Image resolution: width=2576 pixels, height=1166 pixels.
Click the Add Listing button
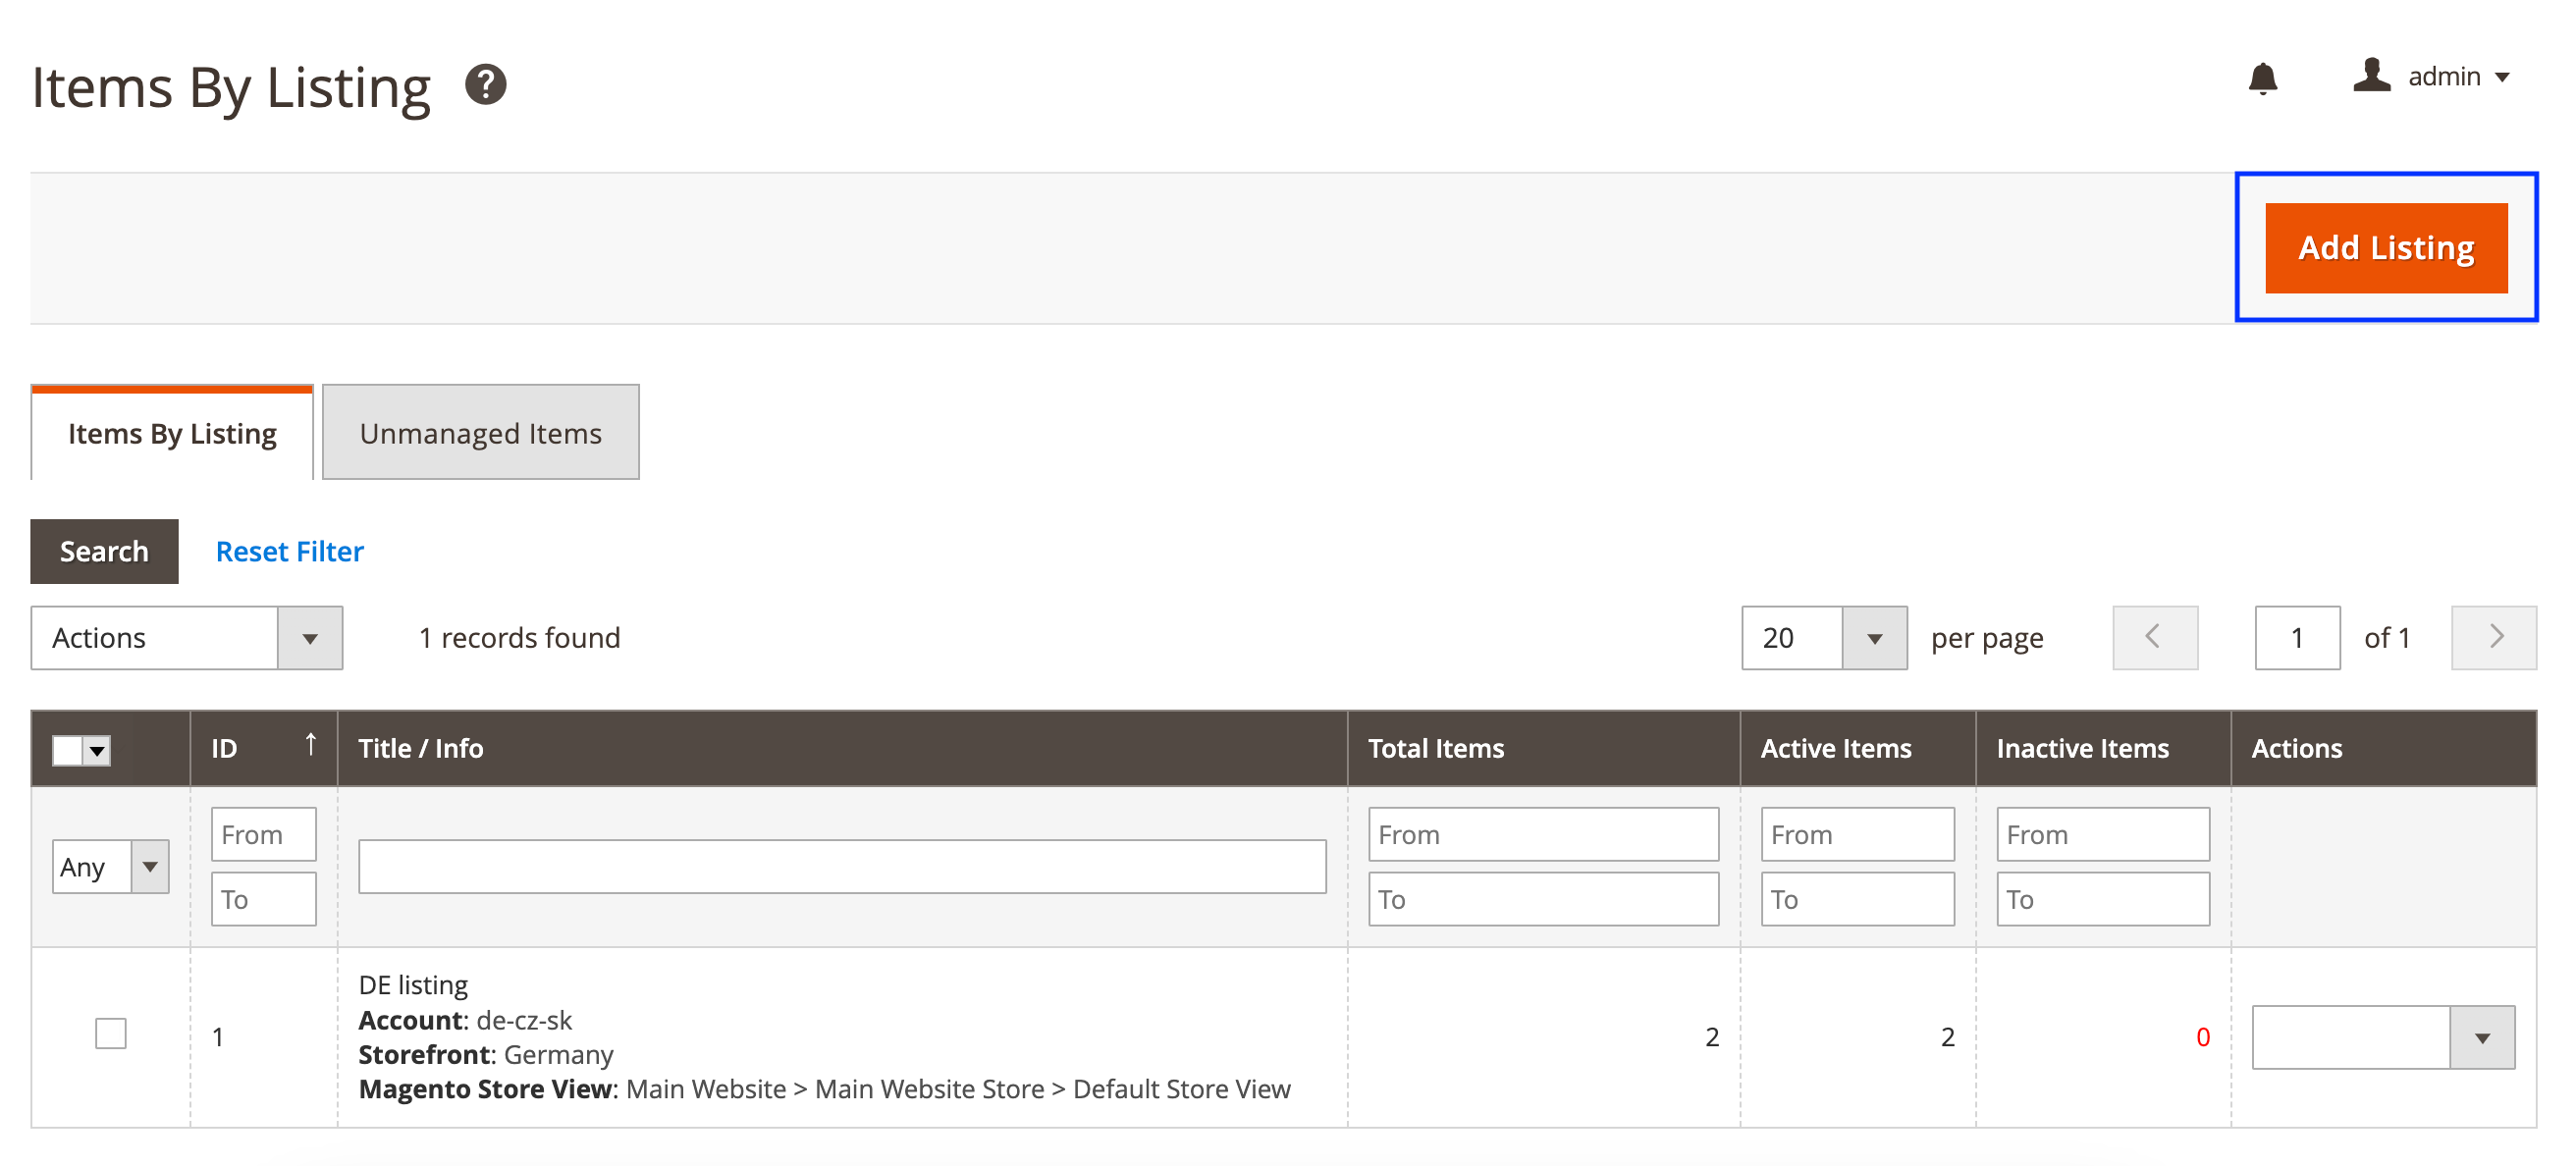[x=2385, y=248]
